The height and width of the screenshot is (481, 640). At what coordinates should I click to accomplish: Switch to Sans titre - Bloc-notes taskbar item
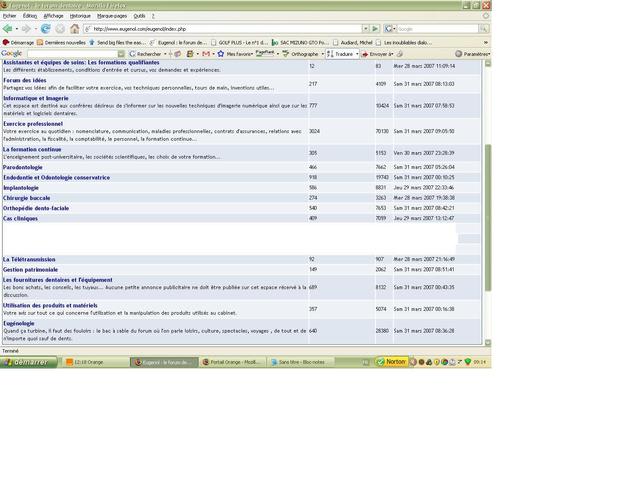coord(301,362)
